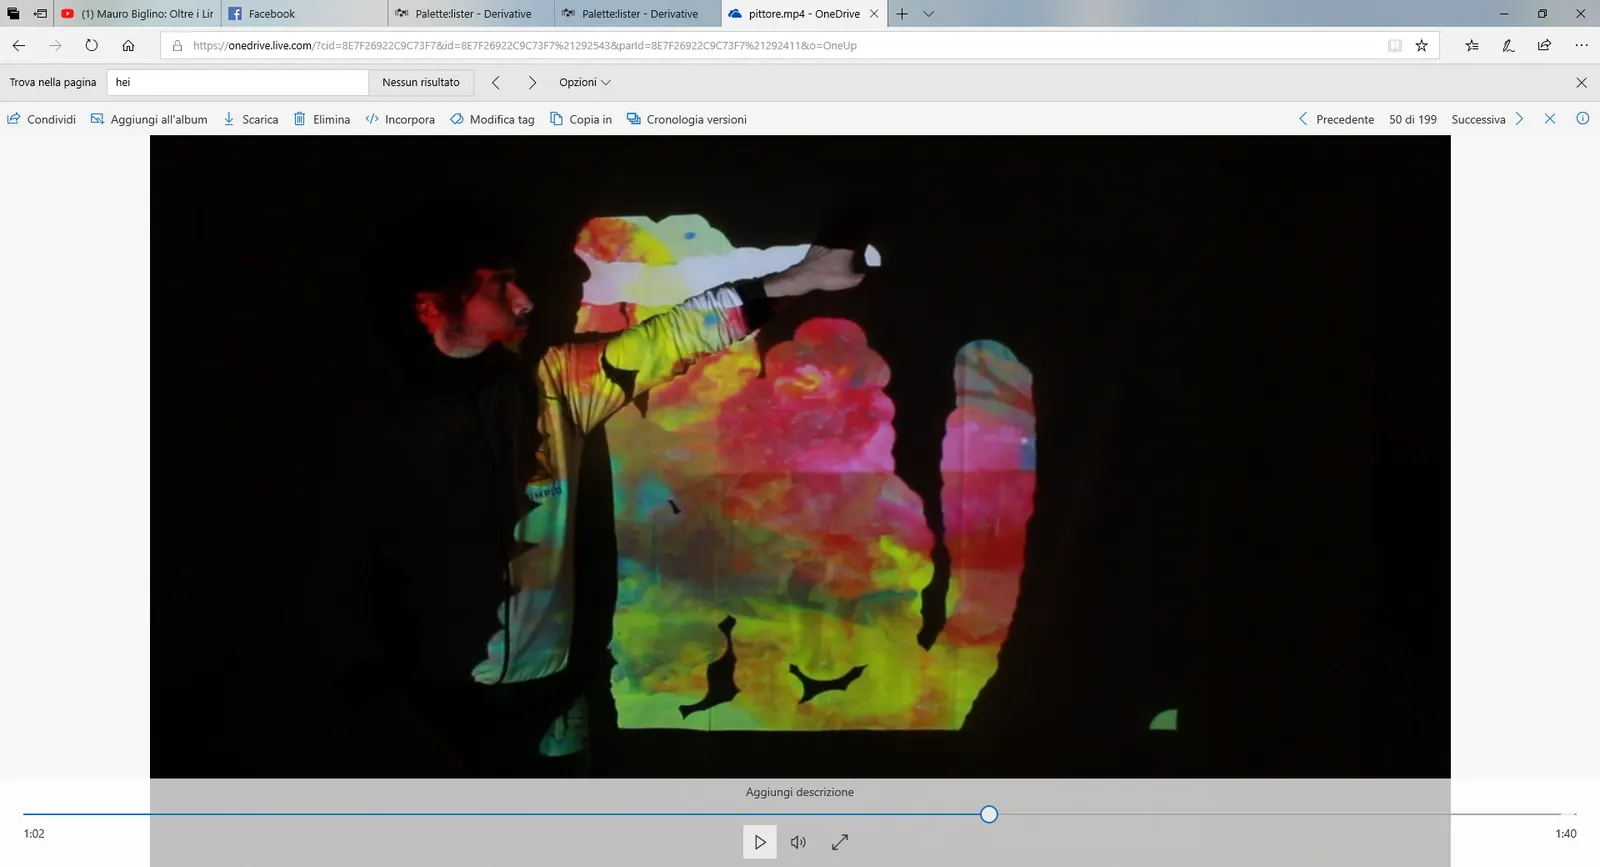Screen dimensions: 1600x867
Task: Focus the find-on-page search field
Action: (237, 82)
